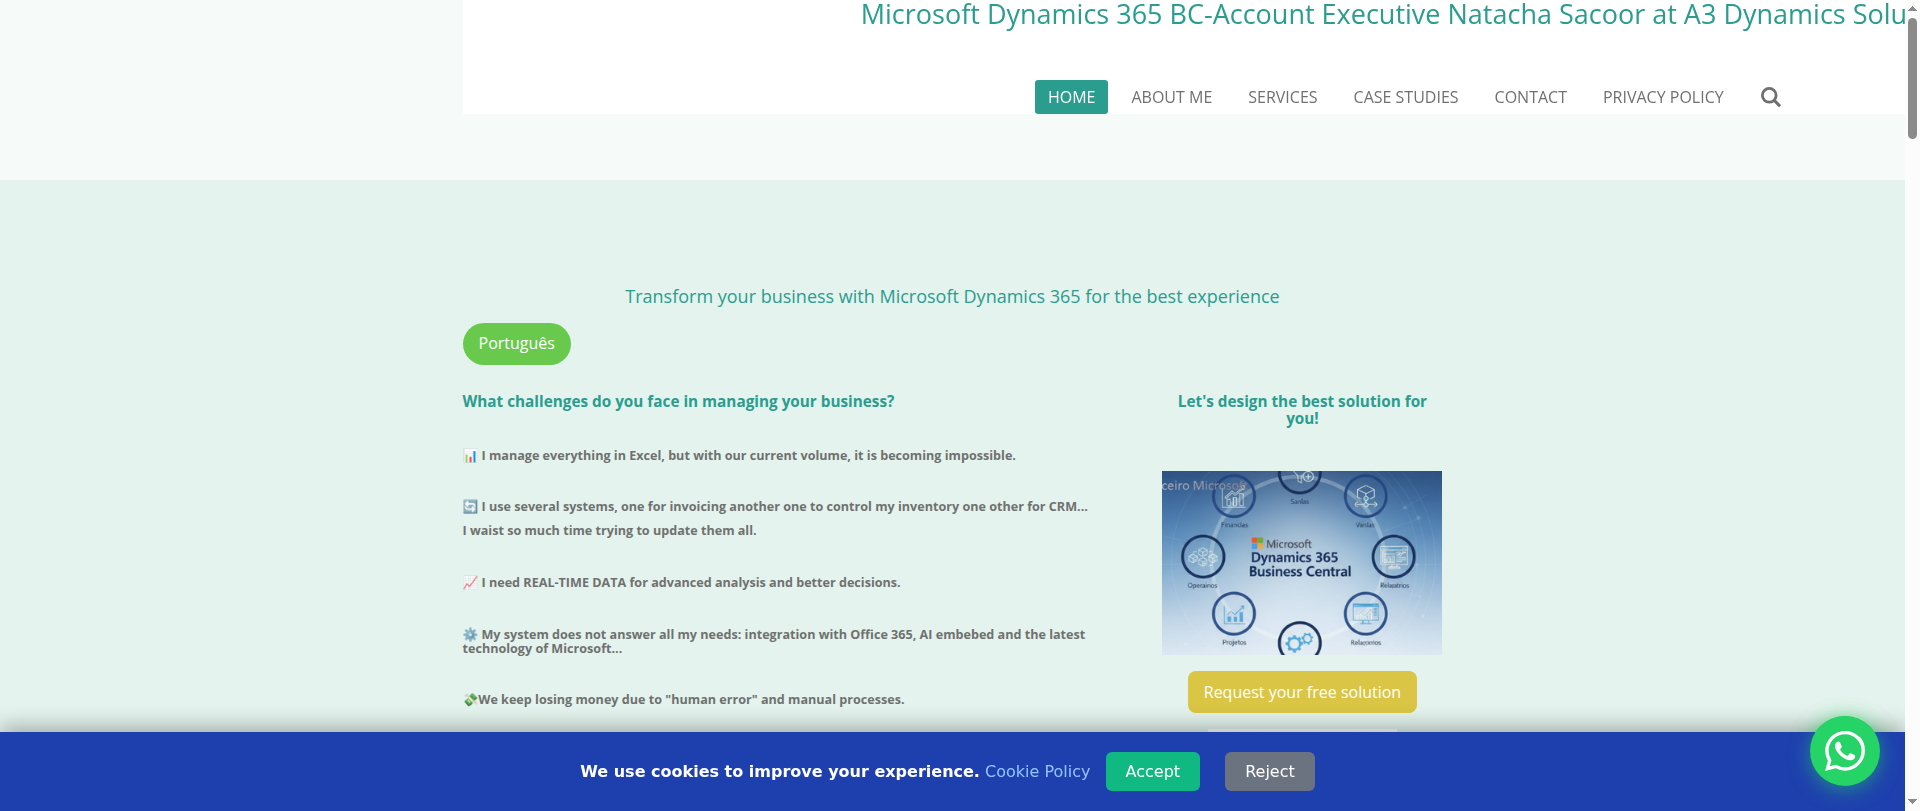Click the line My system does not answer

[773, 641]
